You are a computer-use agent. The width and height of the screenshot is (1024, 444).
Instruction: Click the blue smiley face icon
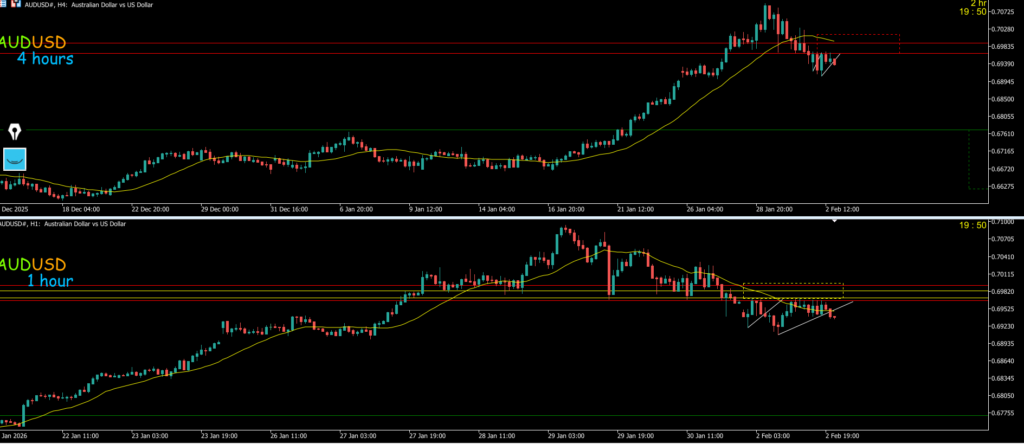[14, 159]
